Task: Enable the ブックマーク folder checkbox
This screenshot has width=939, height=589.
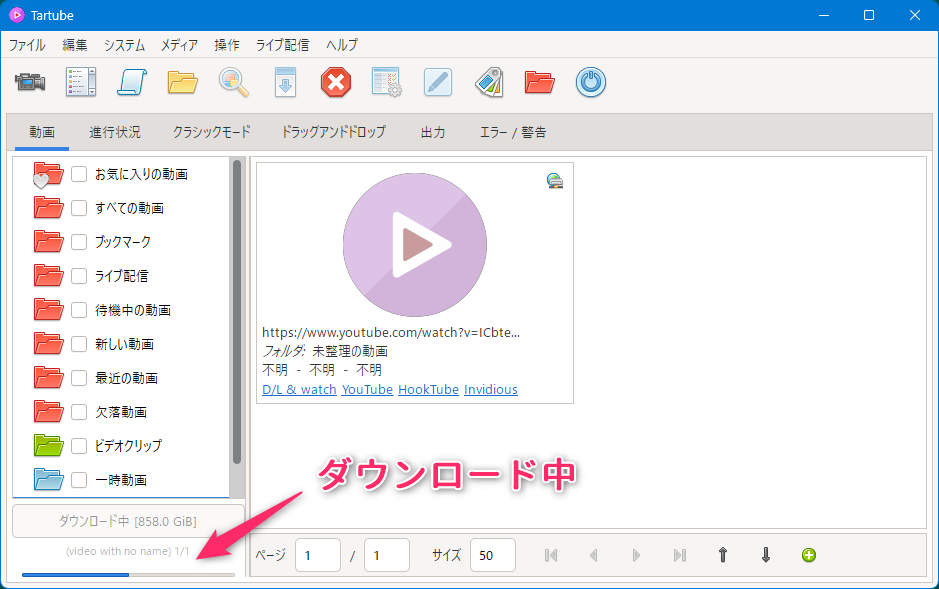Action: [80, 242]
